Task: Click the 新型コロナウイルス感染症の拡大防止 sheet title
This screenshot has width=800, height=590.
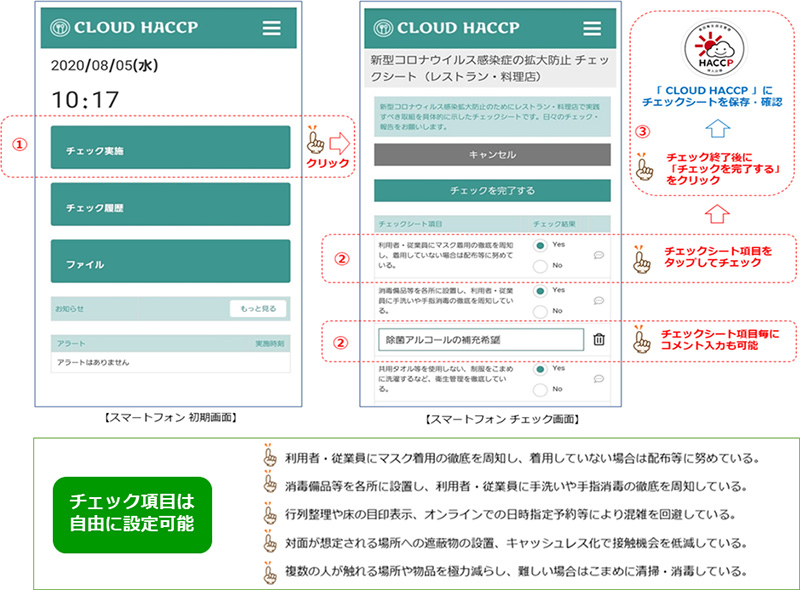Action: click(490, 68)
